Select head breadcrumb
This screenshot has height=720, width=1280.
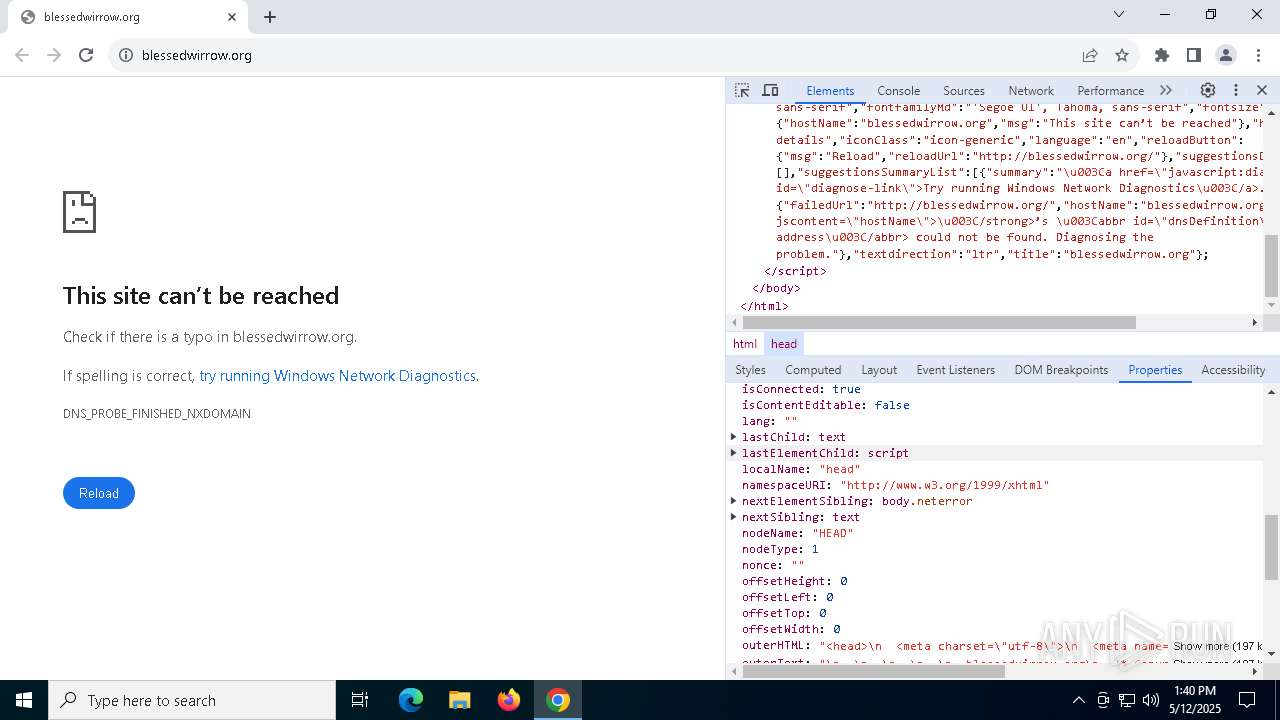(x=784, y=343)
